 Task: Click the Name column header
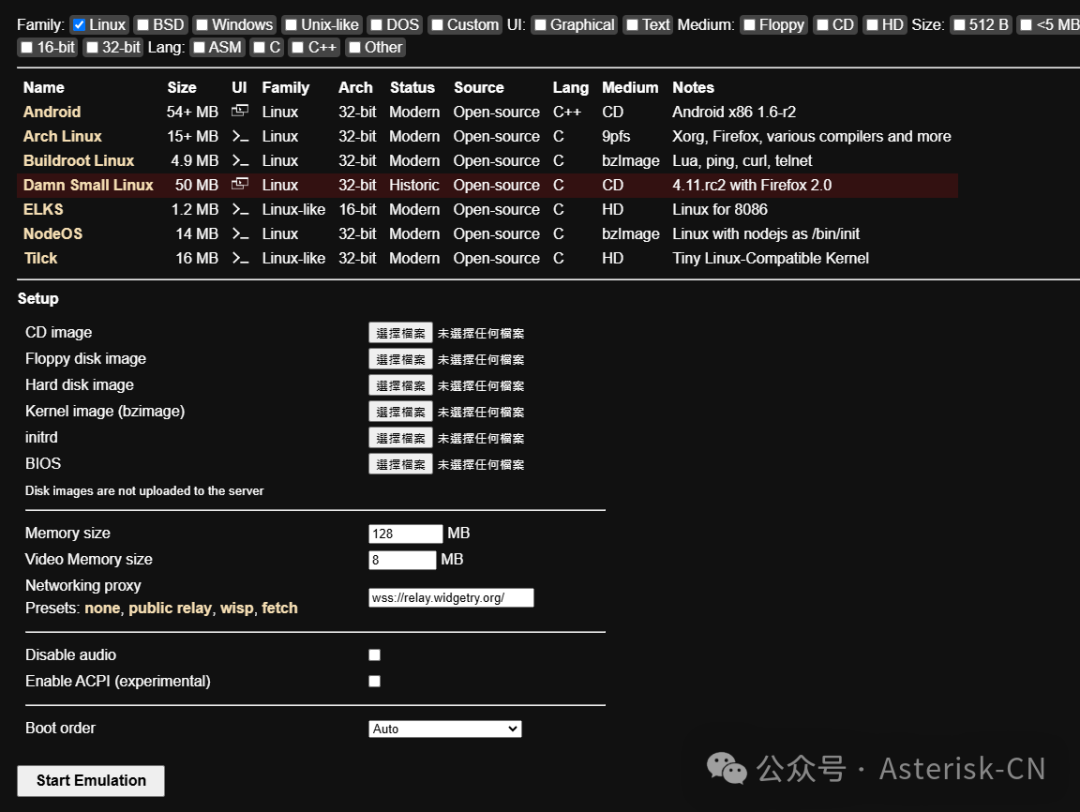43,87
